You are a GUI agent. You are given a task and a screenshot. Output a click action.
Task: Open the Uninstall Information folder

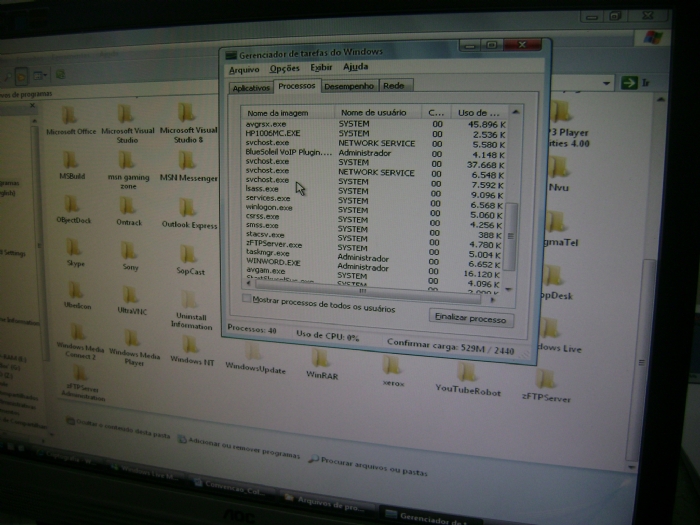point(191,310)
